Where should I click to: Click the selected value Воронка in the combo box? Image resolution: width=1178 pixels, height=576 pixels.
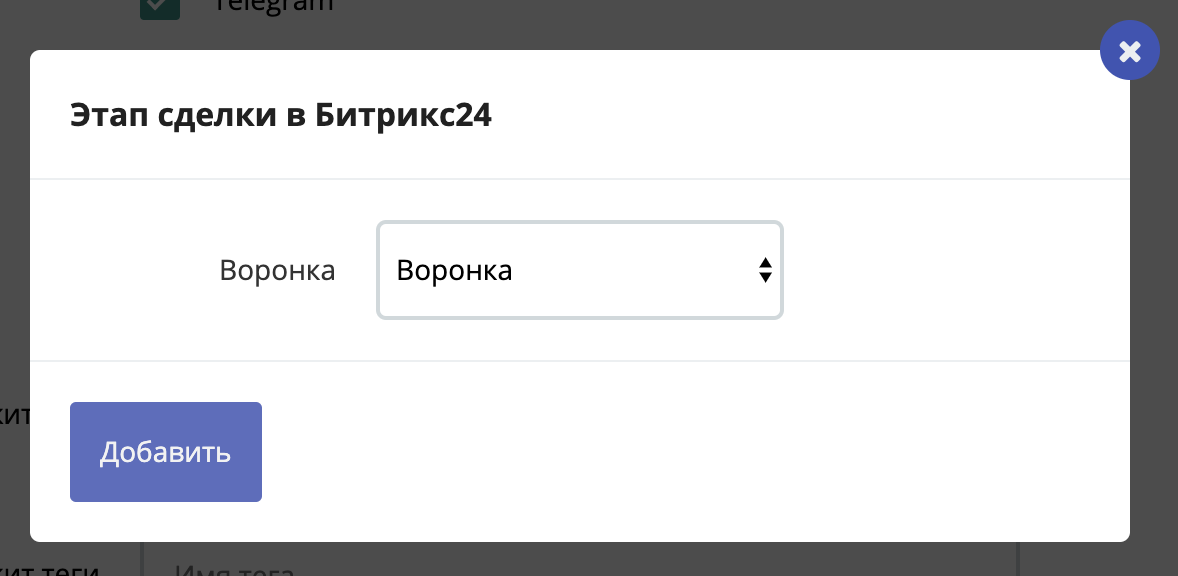pos(455,270)
